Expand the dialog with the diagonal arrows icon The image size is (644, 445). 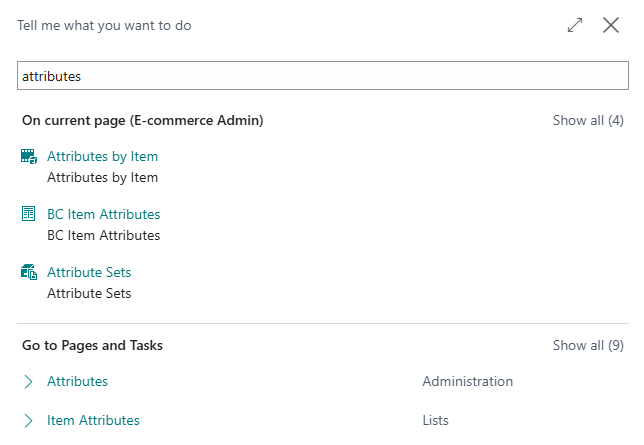(575, 25)
